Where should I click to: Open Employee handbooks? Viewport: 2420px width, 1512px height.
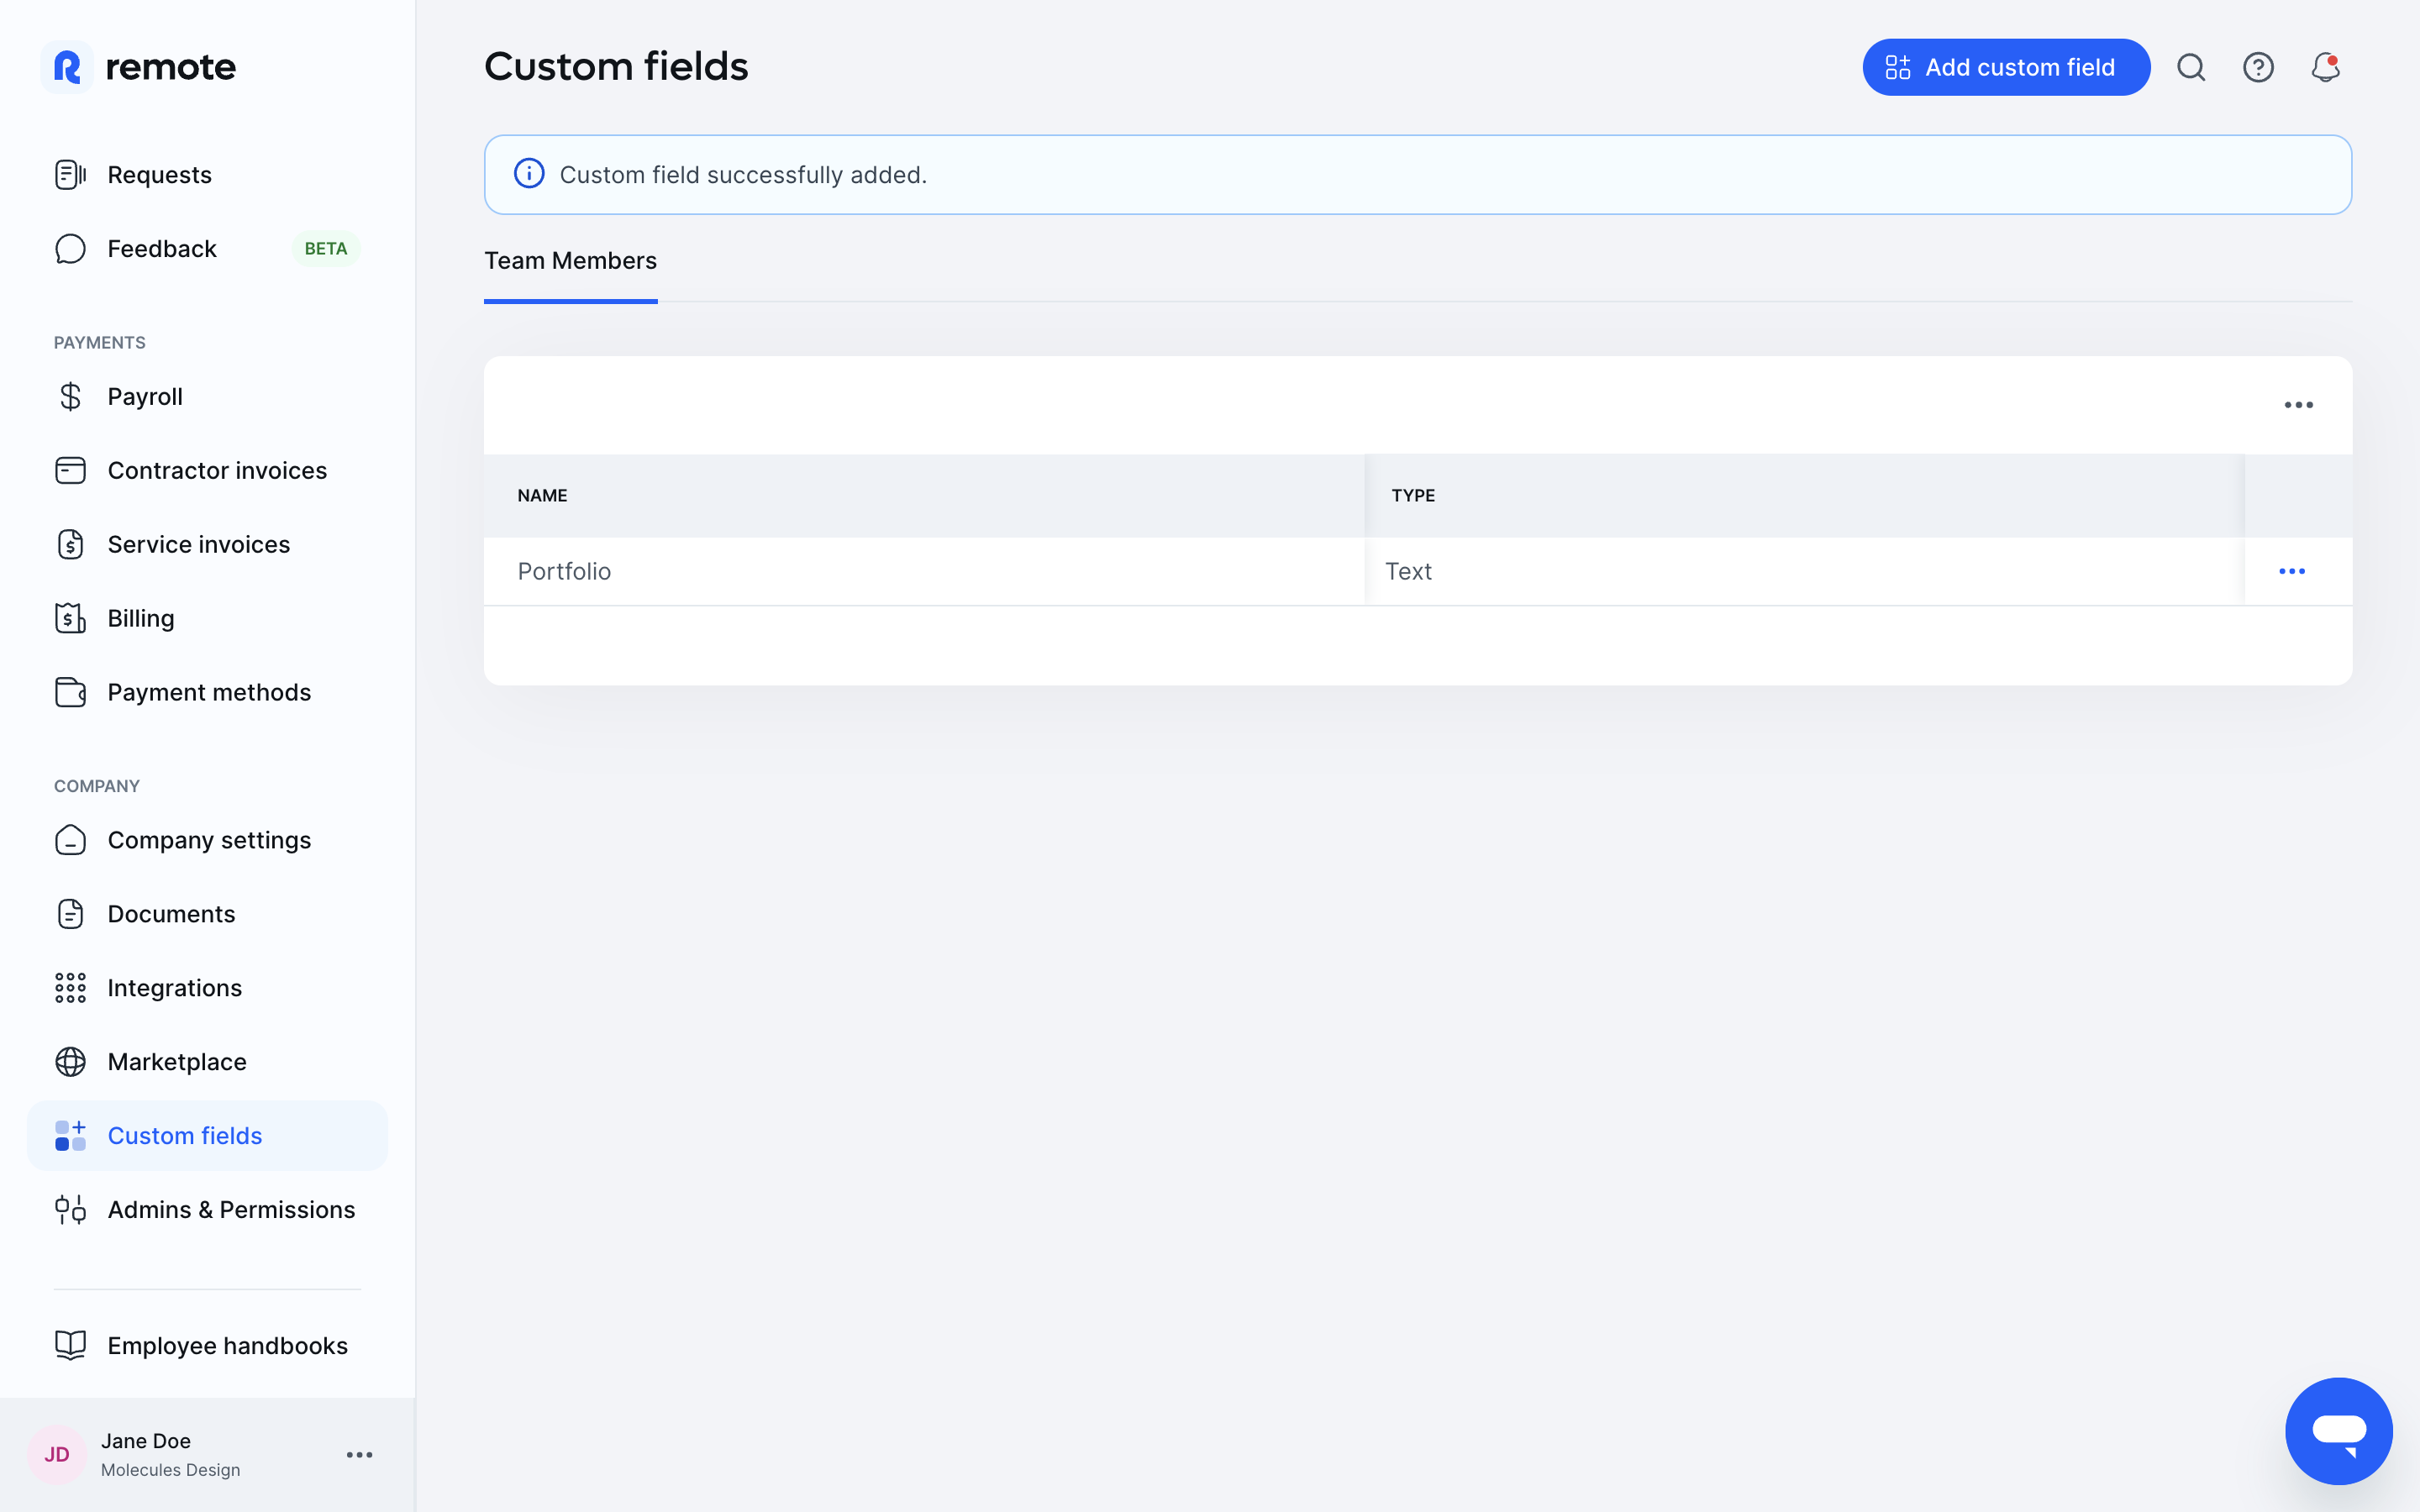click(x=207, y=1347)
